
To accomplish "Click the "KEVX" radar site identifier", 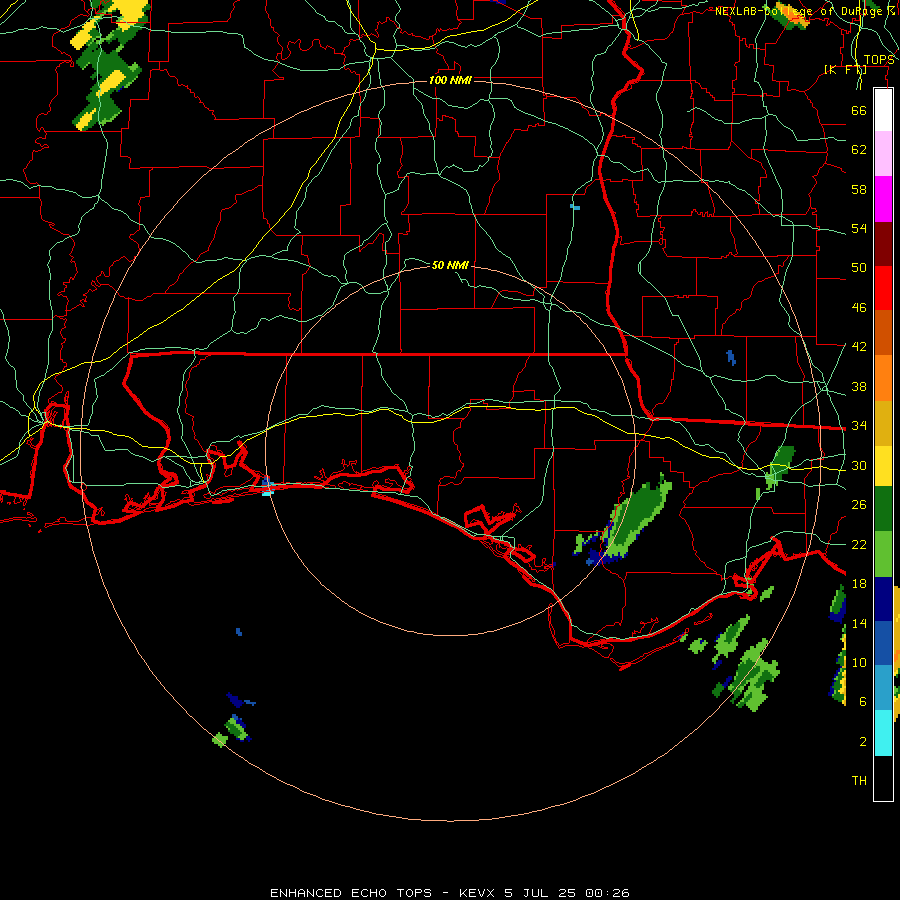I will point(478,893).
